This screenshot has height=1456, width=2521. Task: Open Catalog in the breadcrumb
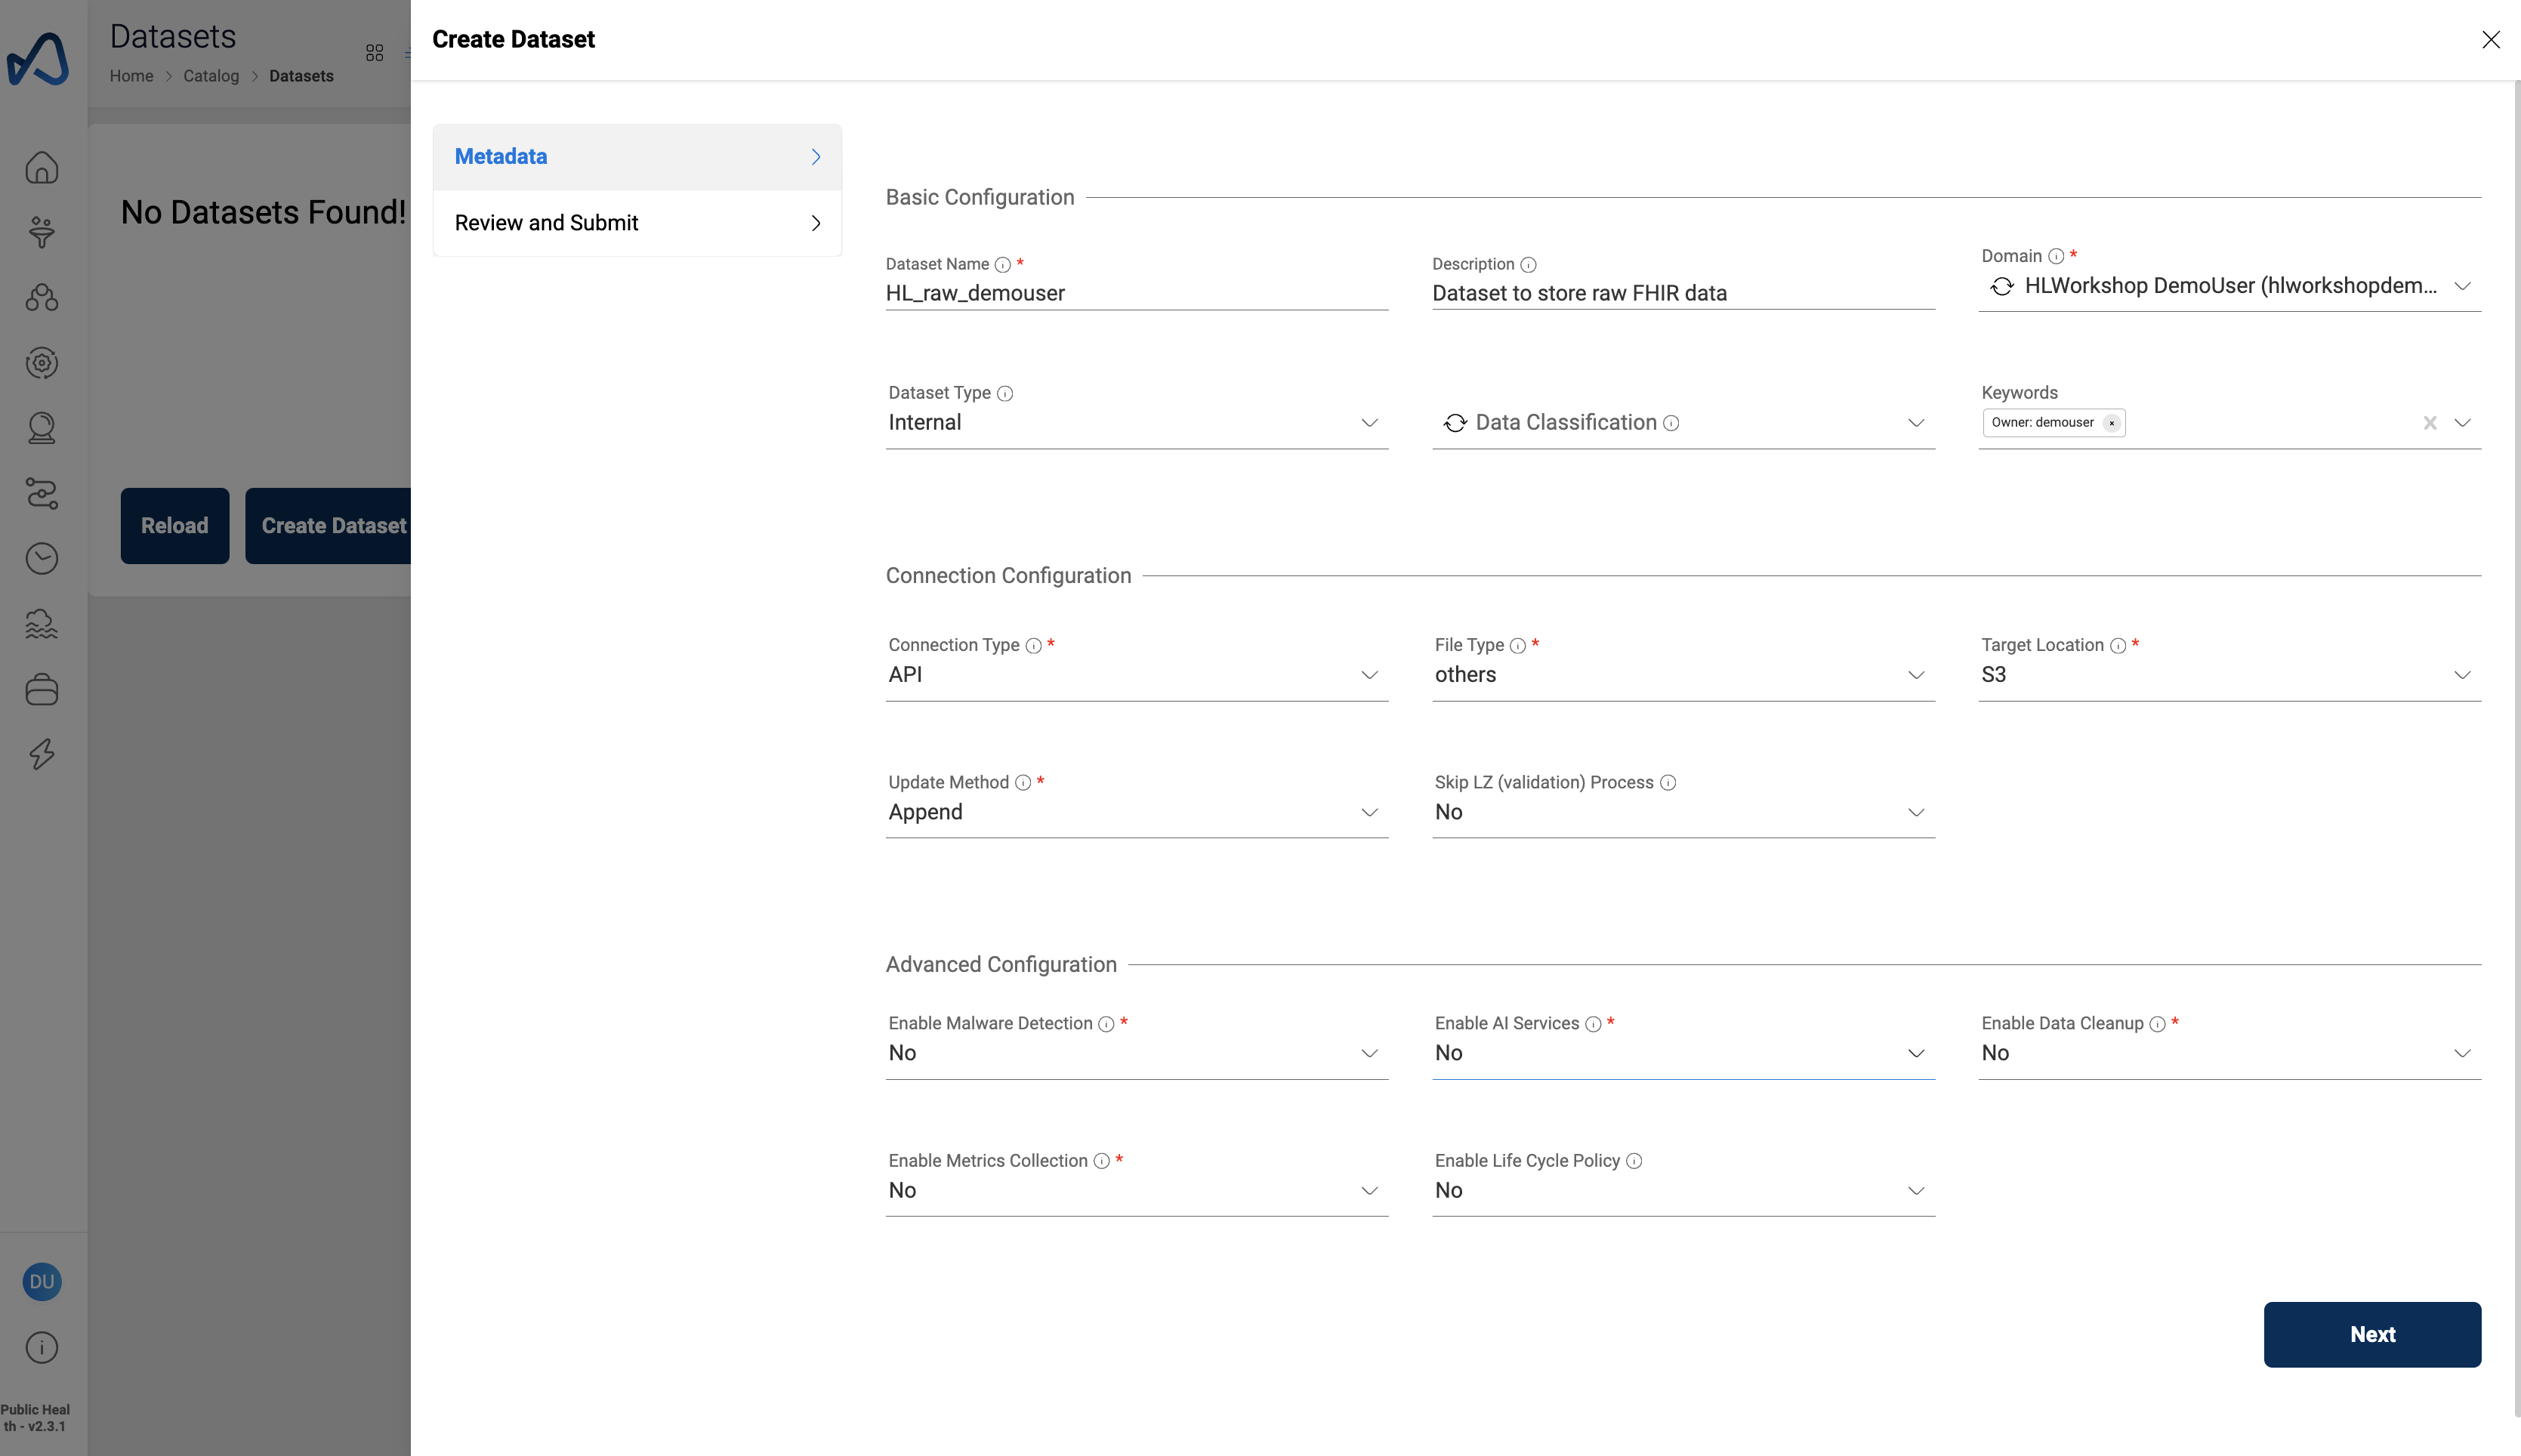pos(211,76)
